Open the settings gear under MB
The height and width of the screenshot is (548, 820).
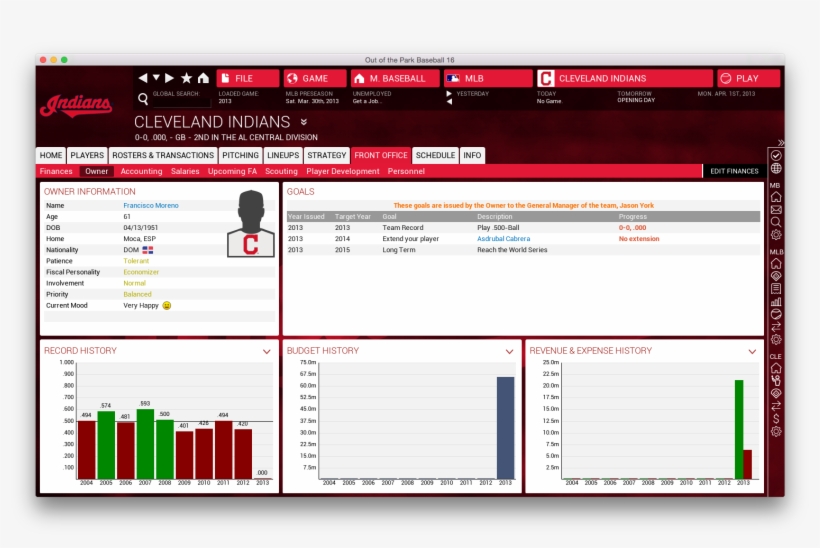(776, 235)
